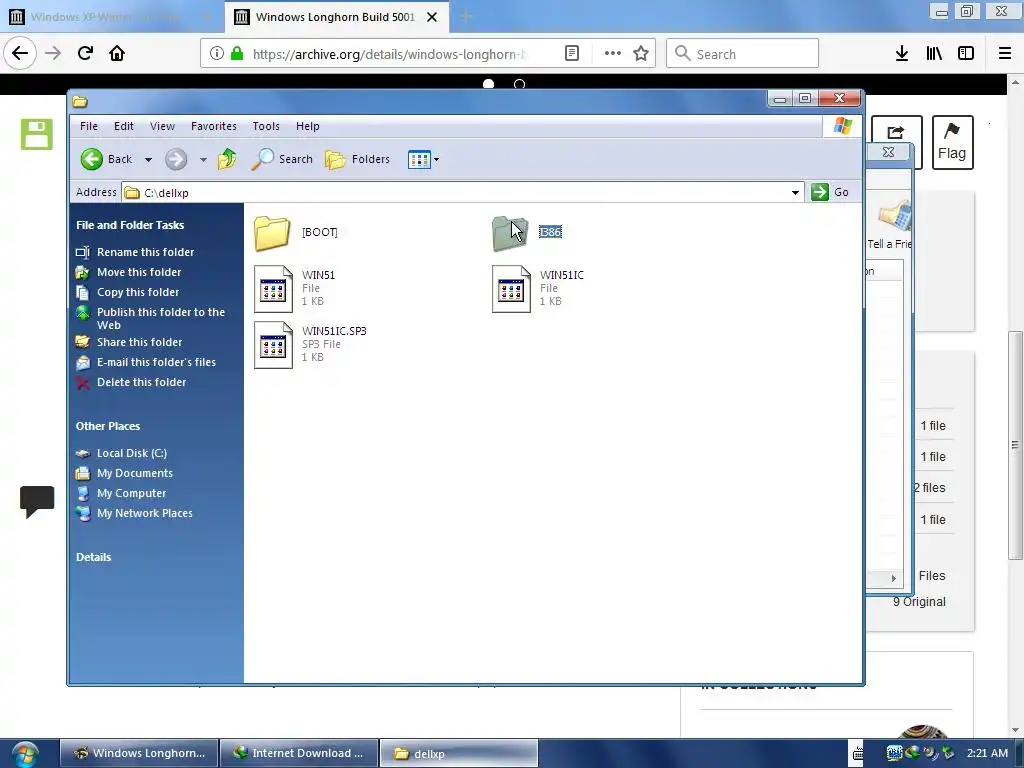Select the WIN51IC file icon
The width and height of the screenshot is (1024, 768).
point(511,289)
